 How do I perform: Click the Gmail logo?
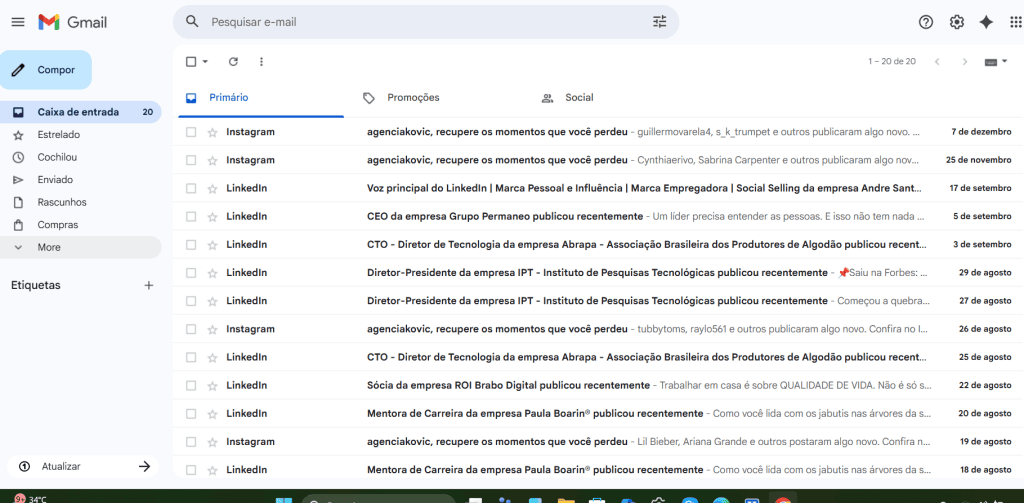pos(72,22)
